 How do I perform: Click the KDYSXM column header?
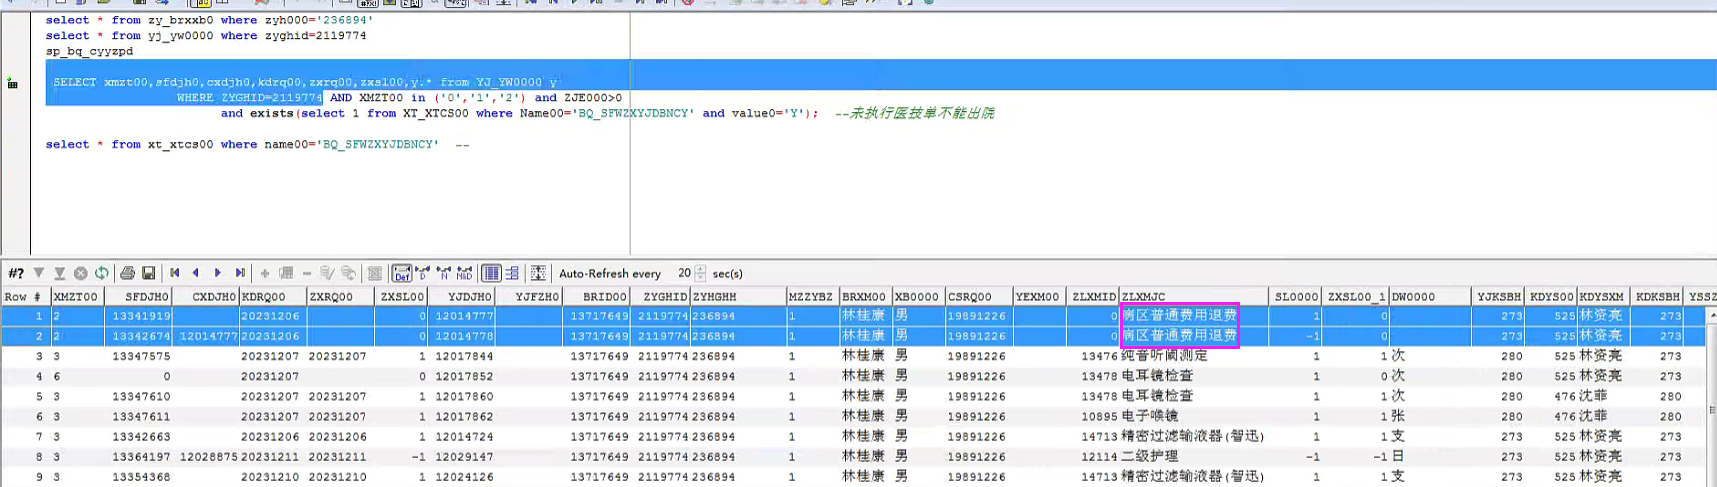point(1602,297)
